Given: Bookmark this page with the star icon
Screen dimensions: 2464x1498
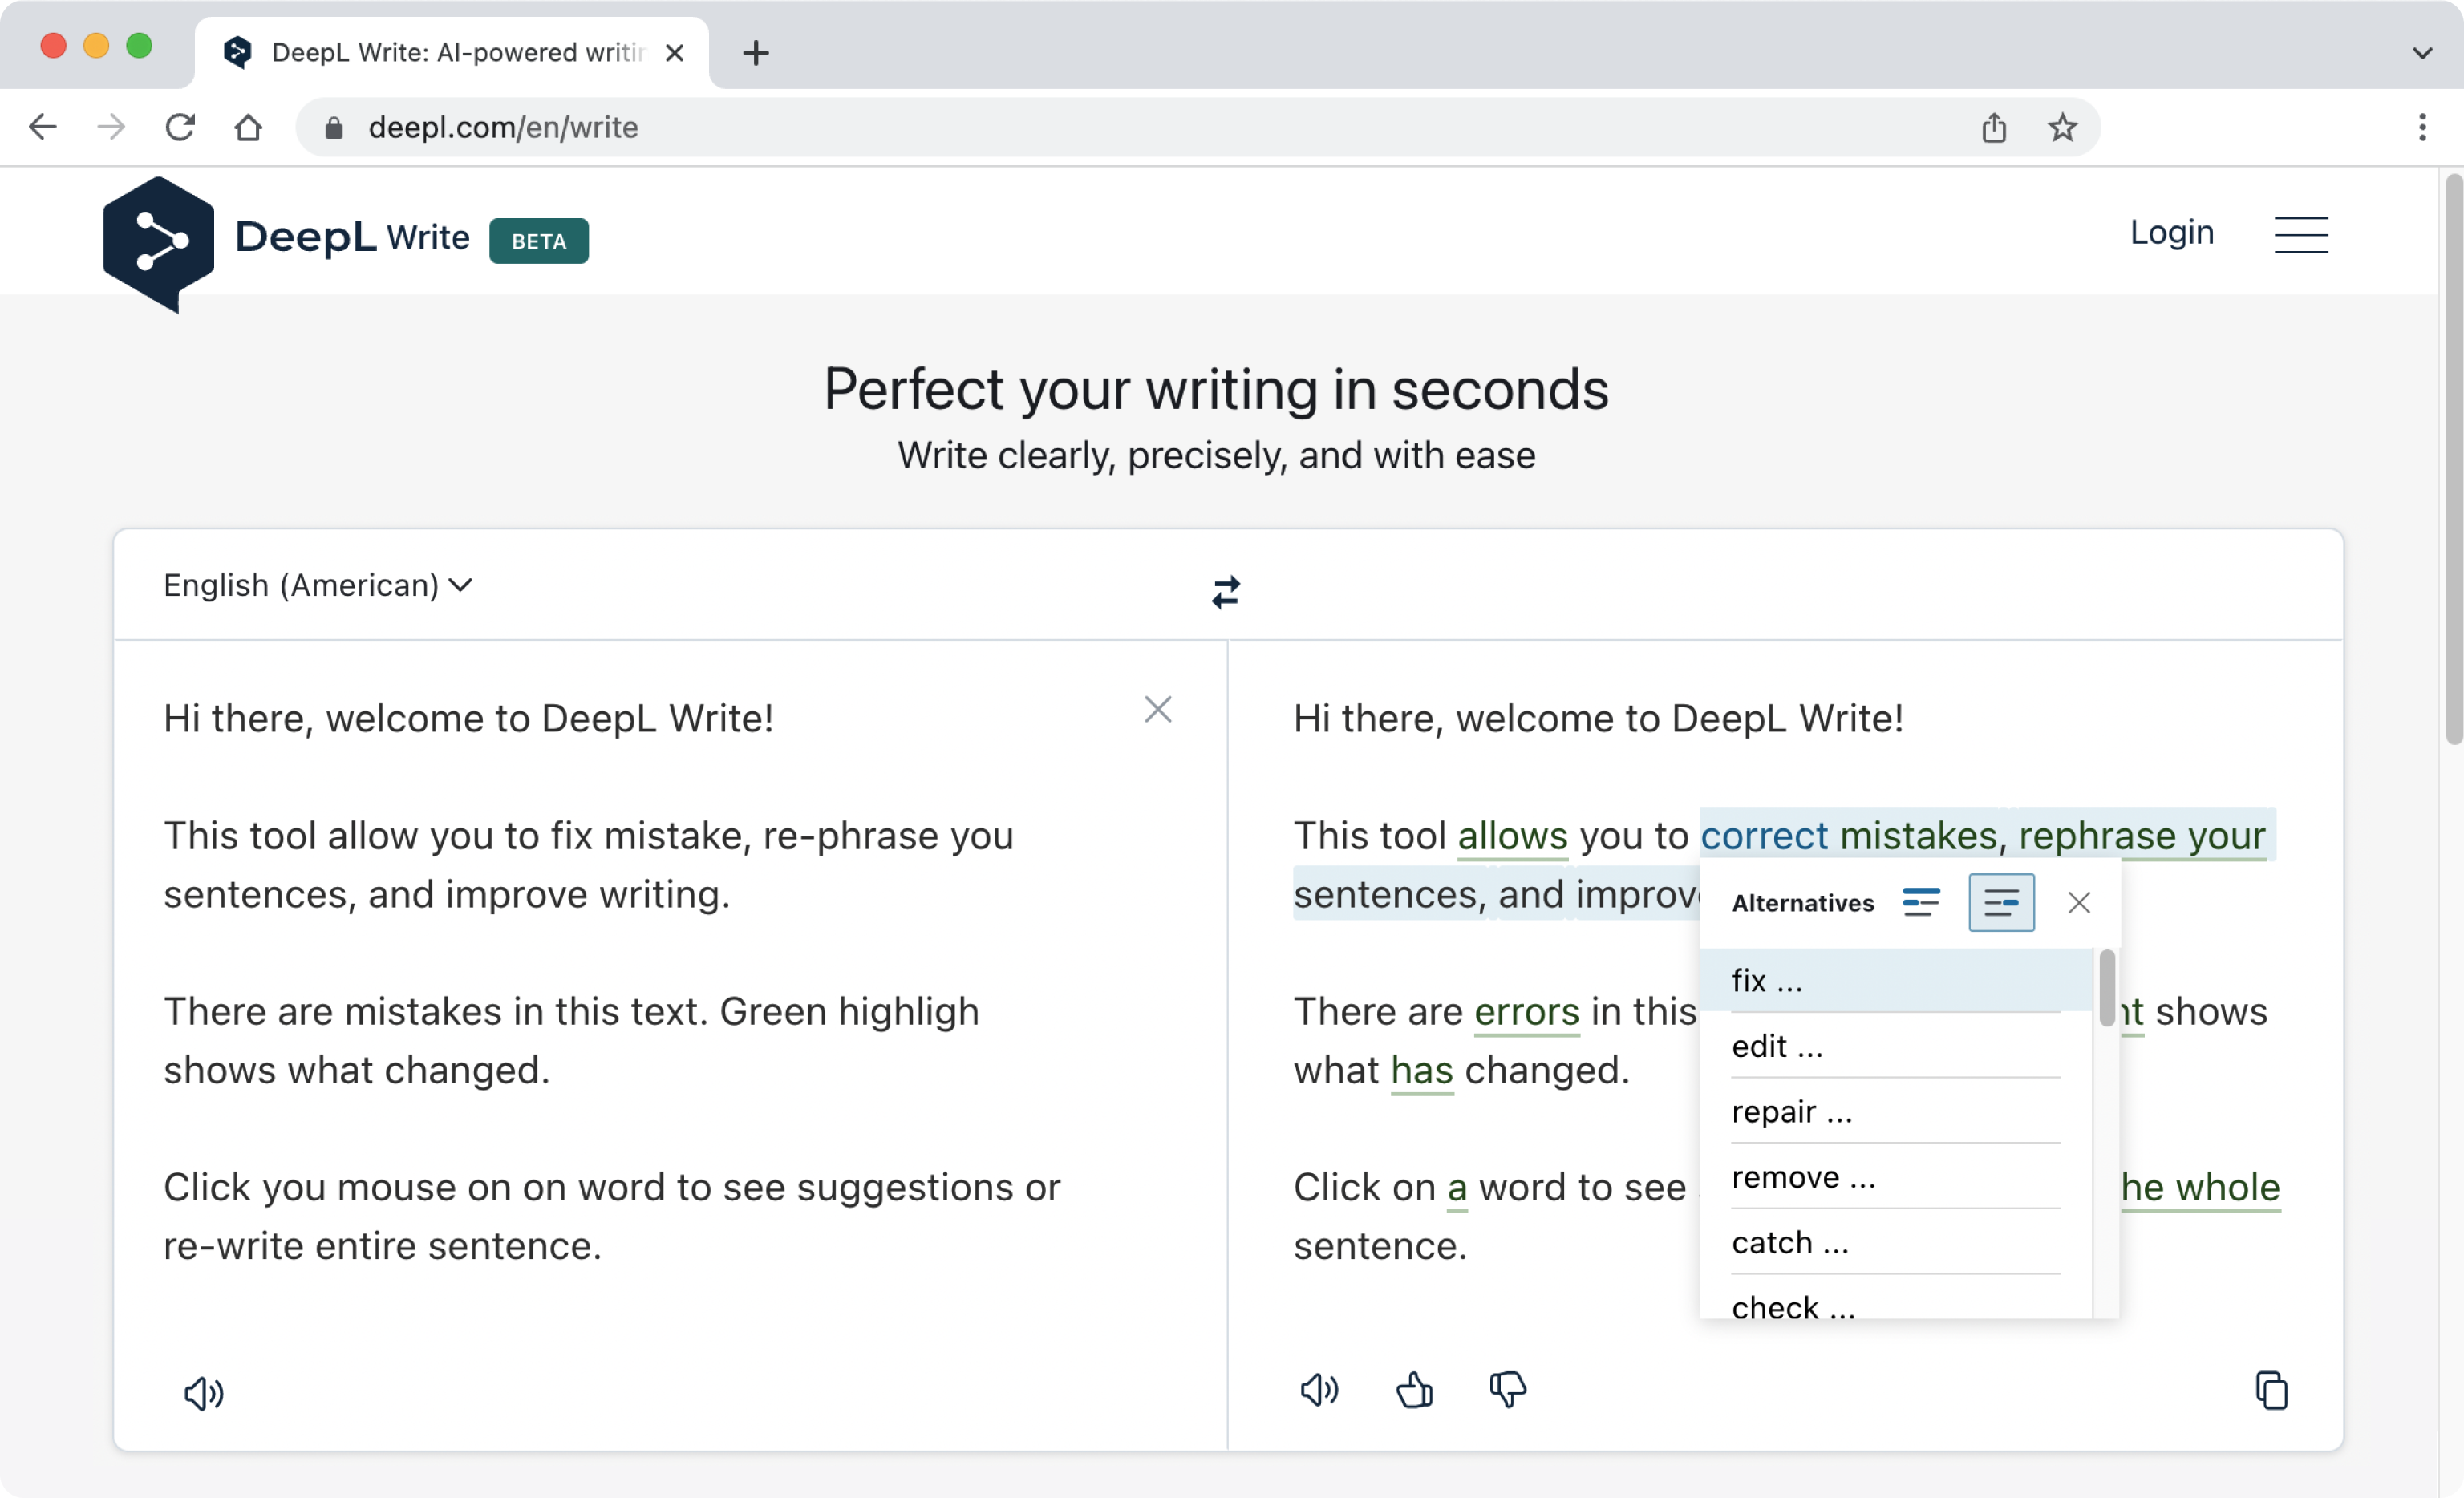Looking at the screenshot, I should (x=2061, y=127).
